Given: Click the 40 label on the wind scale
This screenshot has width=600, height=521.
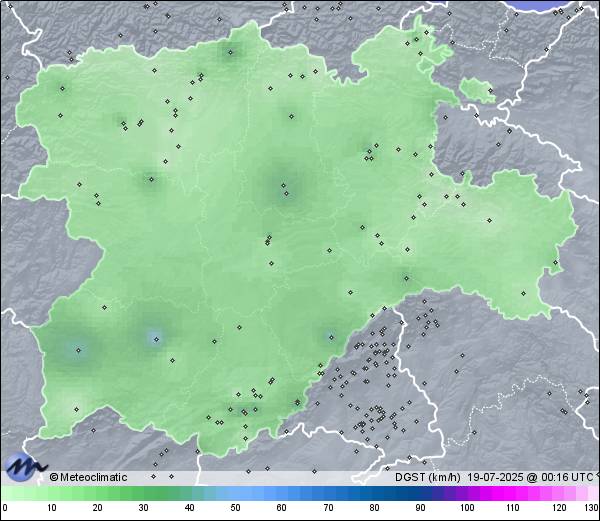Looking at the screenshot, I should pos(189,508).
